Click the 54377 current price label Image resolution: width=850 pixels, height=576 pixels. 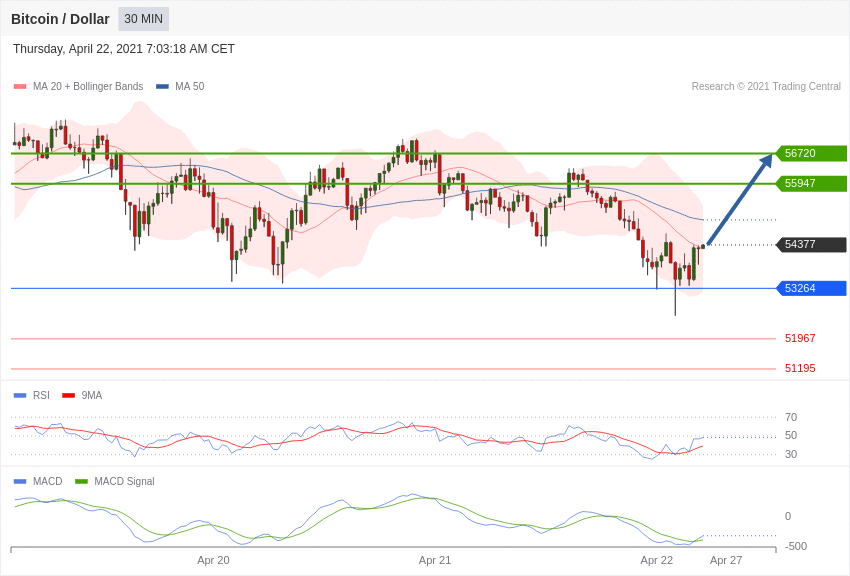point(812,244)
